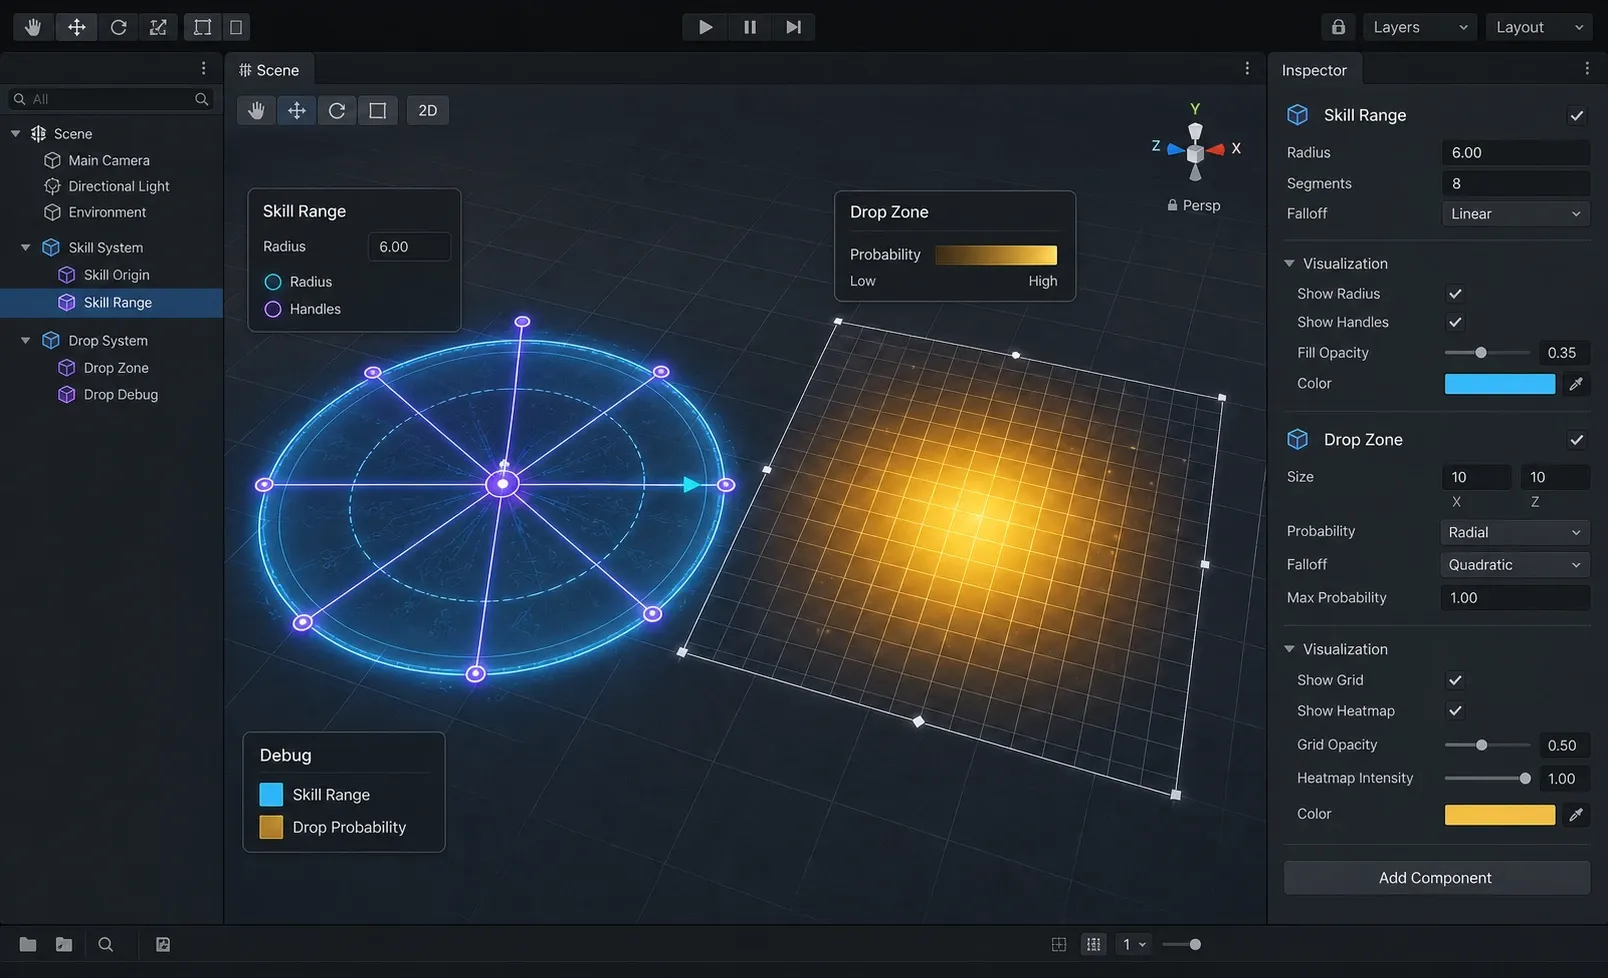
Task: Collapse the Drop System group
Action: click(25, 340)
